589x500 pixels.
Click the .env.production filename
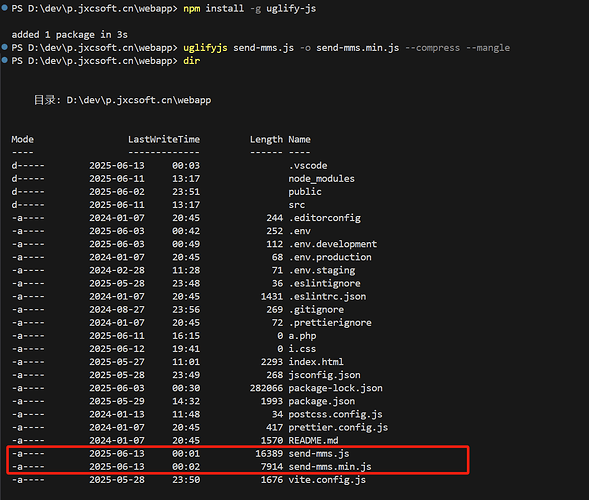coord(330,257)
